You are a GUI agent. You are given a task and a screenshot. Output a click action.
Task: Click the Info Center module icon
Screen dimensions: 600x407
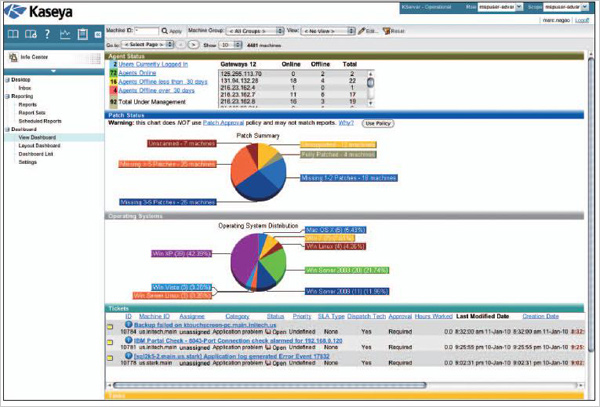13,57
